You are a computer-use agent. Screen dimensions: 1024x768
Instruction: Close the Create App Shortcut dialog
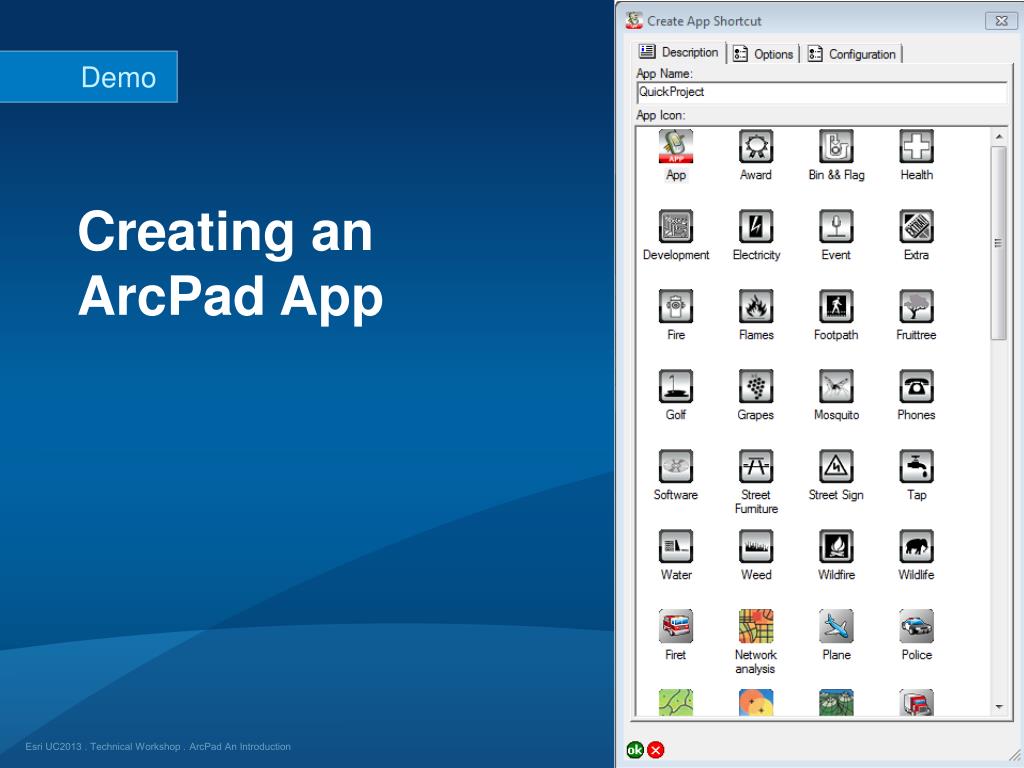pyautogui.click(x=1000, y=21)
